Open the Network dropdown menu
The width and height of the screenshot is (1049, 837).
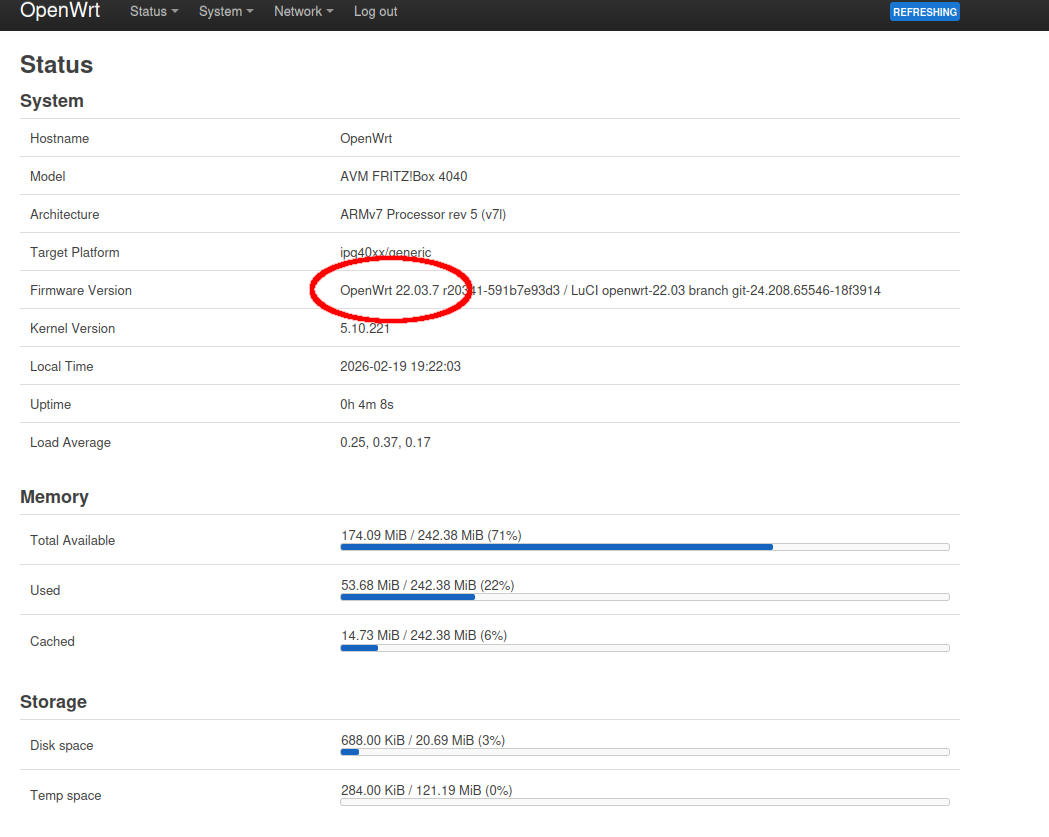tap(303, 12)
